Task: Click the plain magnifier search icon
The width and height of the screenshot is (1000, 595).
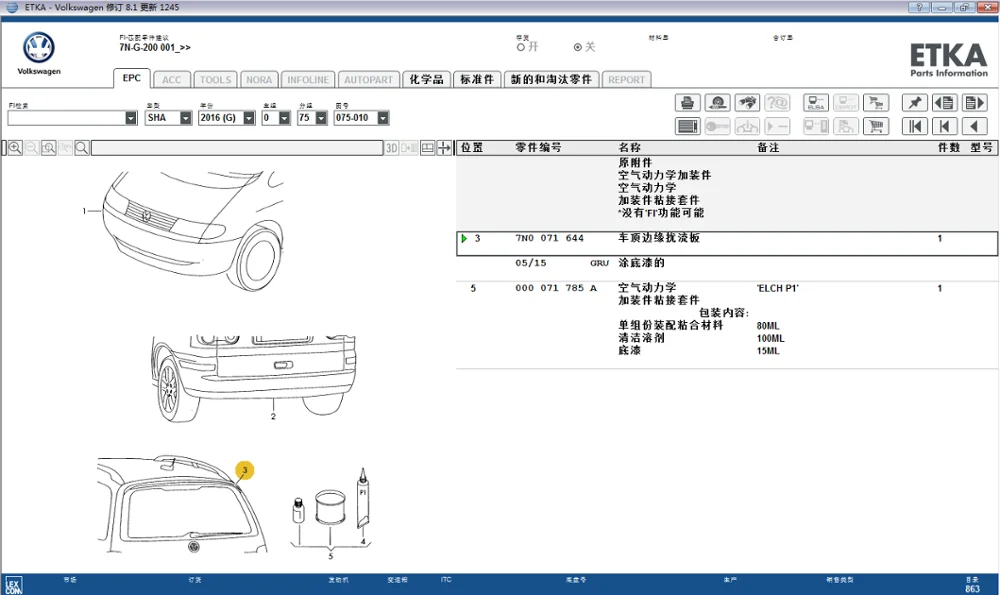Action: 82,148
